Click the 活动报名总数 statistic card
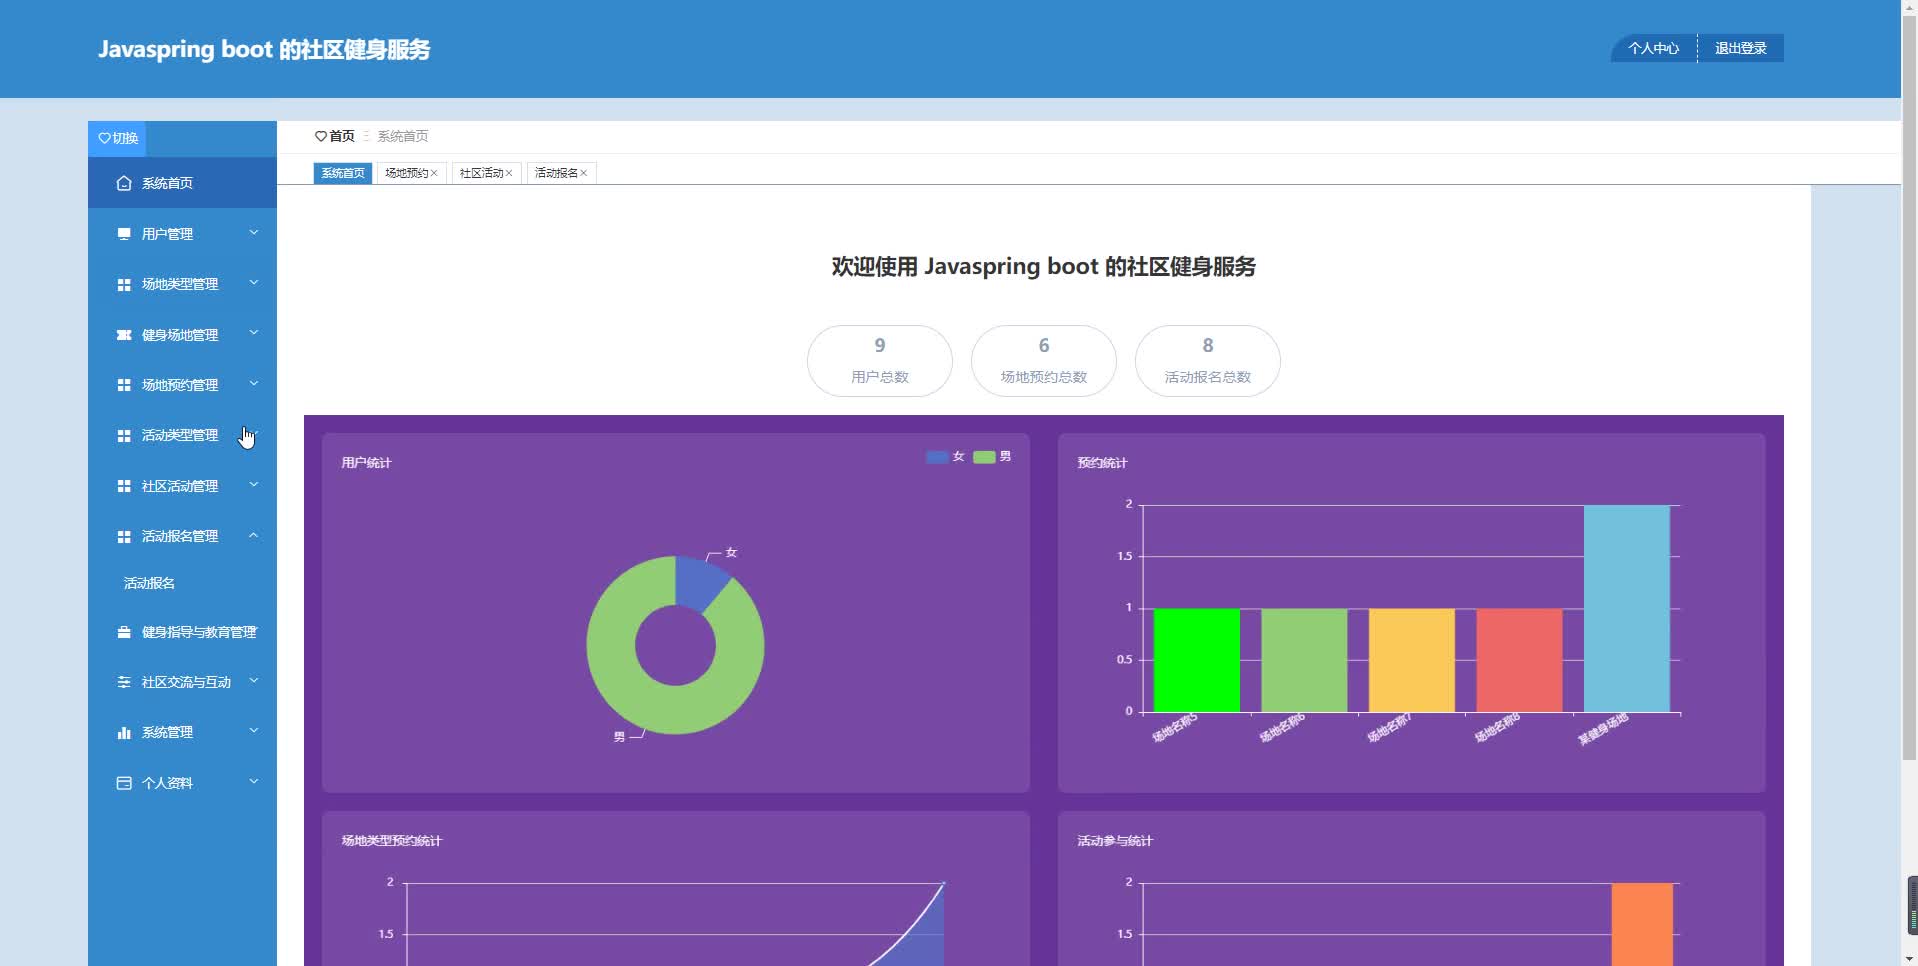Image resolution: width=1918 pixels, height=966 pixels. pos(1208,361)
